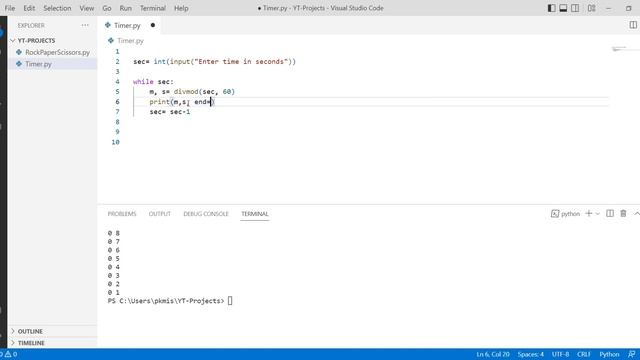
Task: Place cursor on 'while sec:' line
Action: (x=153, y=82)
